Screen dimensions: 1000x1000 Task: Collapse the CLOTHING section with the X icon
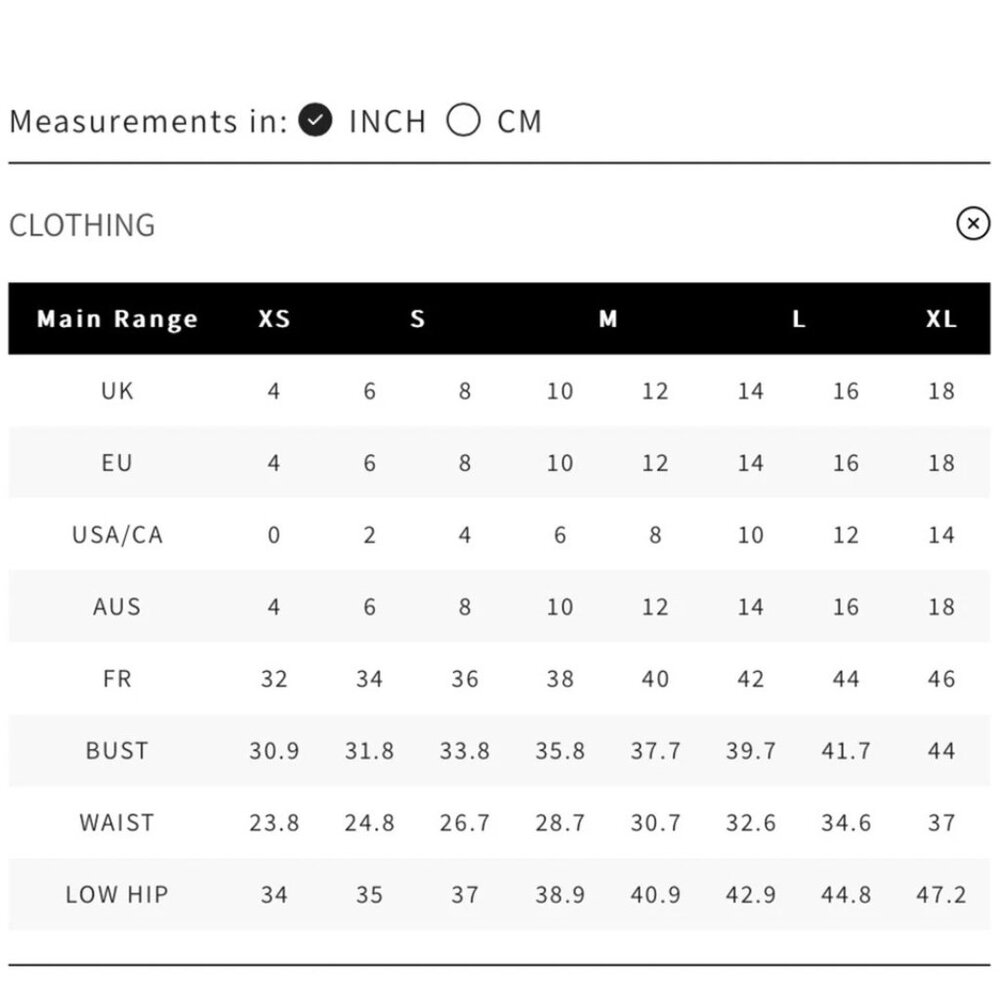coord(973,223)
